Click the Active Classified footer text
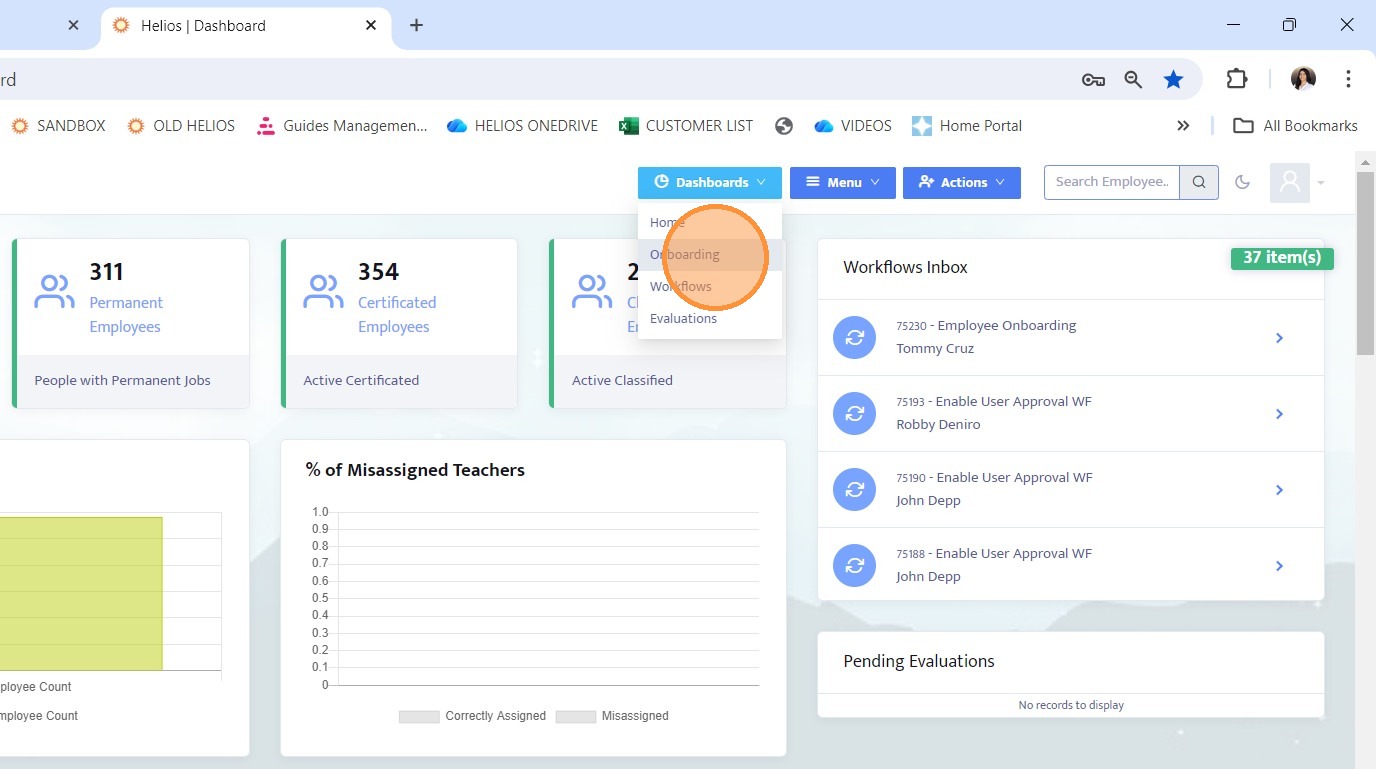The height and width of the screenshot is (769, 1376). [622, 380]
